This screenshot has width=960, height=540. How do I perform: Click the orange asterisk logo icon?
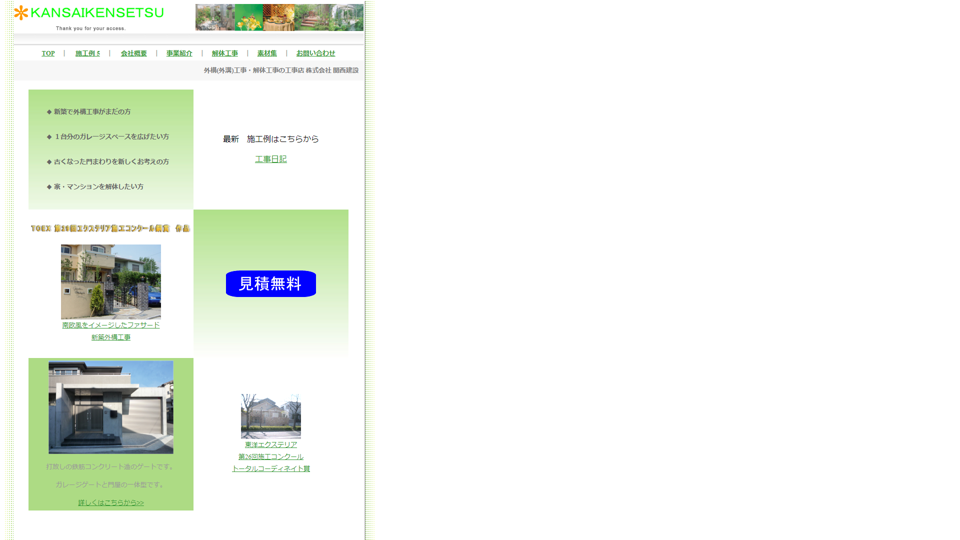(x=21, y=13)
